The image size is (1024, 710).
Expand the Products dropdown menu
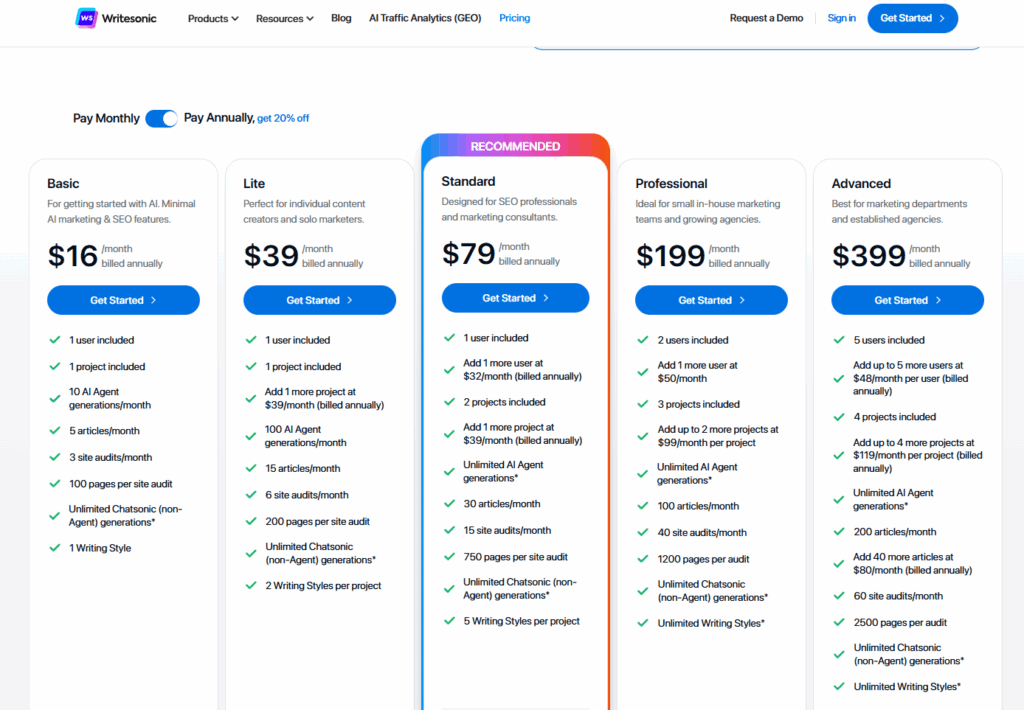coord(213,18)
